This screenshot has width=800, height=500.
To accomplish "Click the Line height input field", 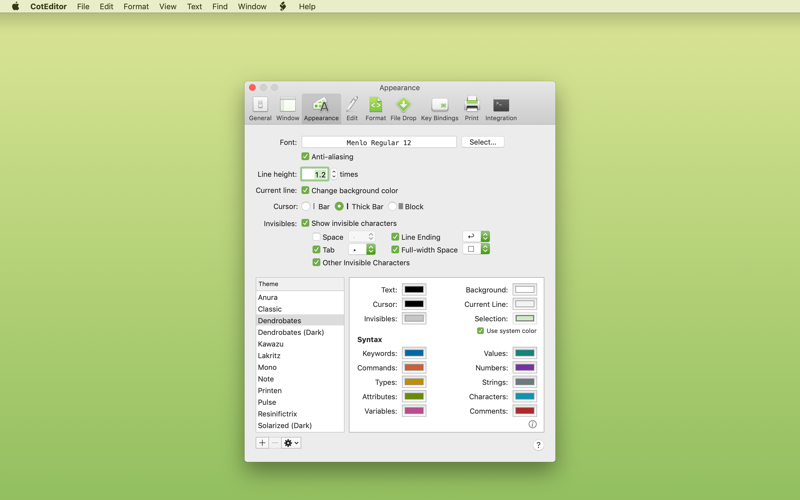I will [x=314, y=174].
